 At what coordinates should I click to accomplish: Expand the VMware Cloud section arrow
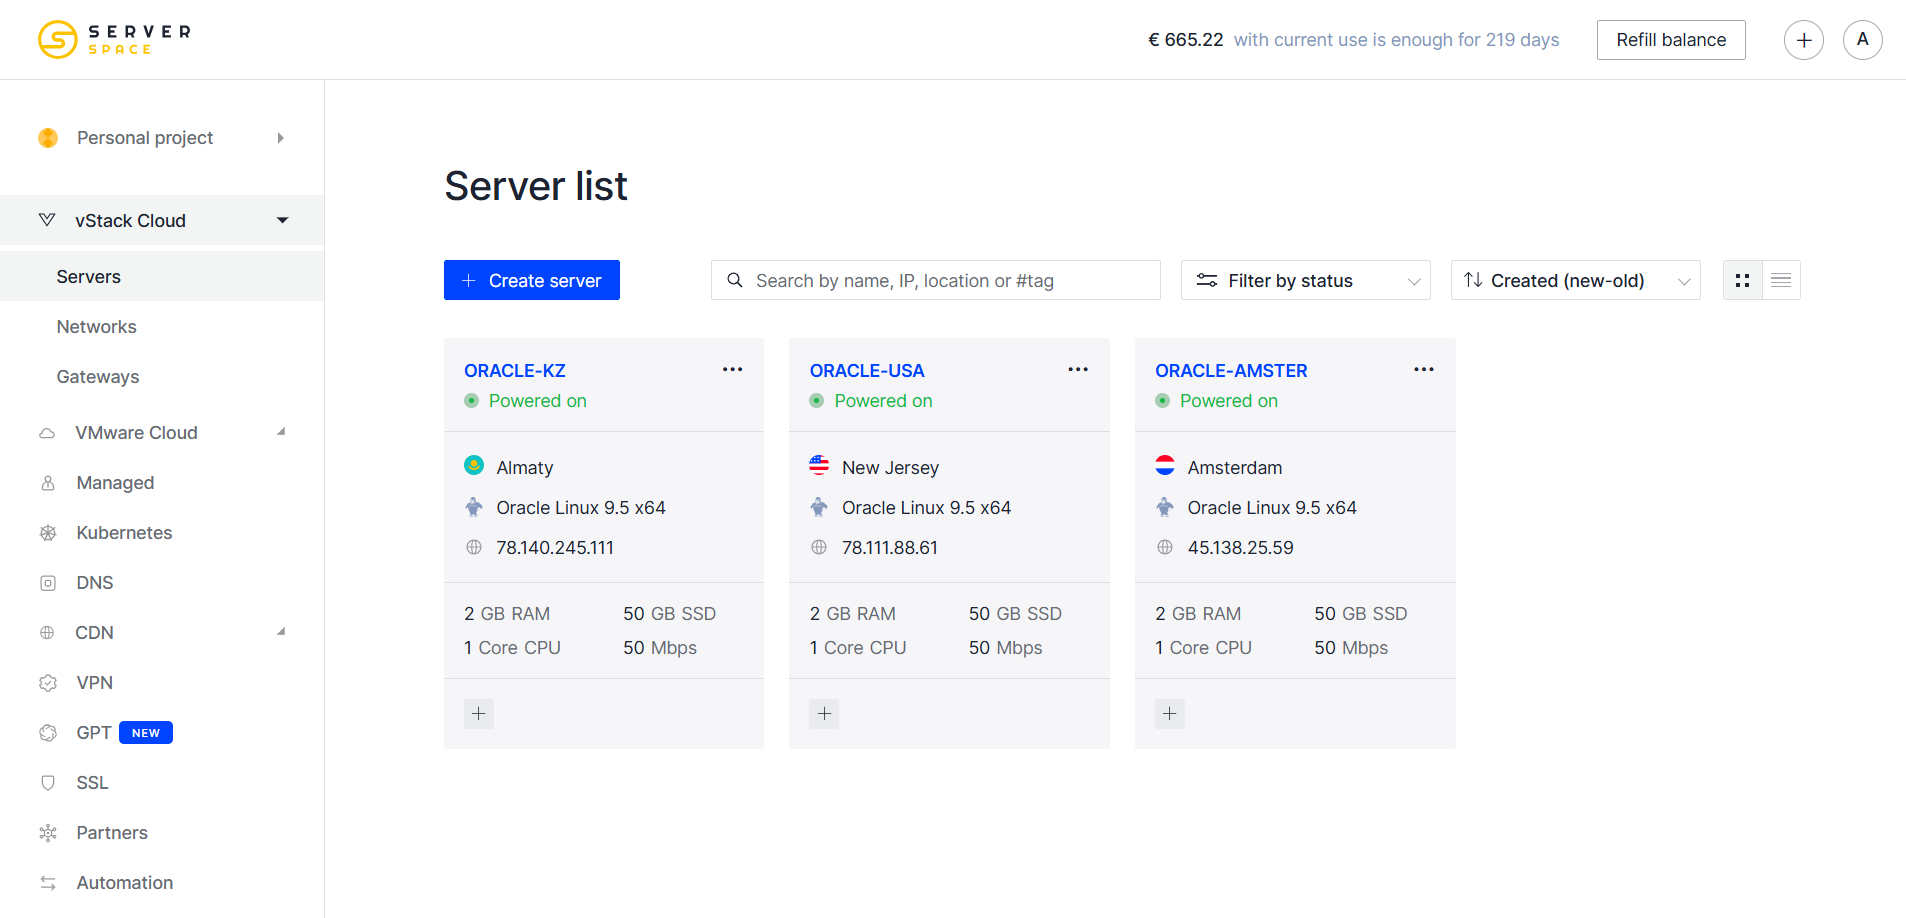281,432
